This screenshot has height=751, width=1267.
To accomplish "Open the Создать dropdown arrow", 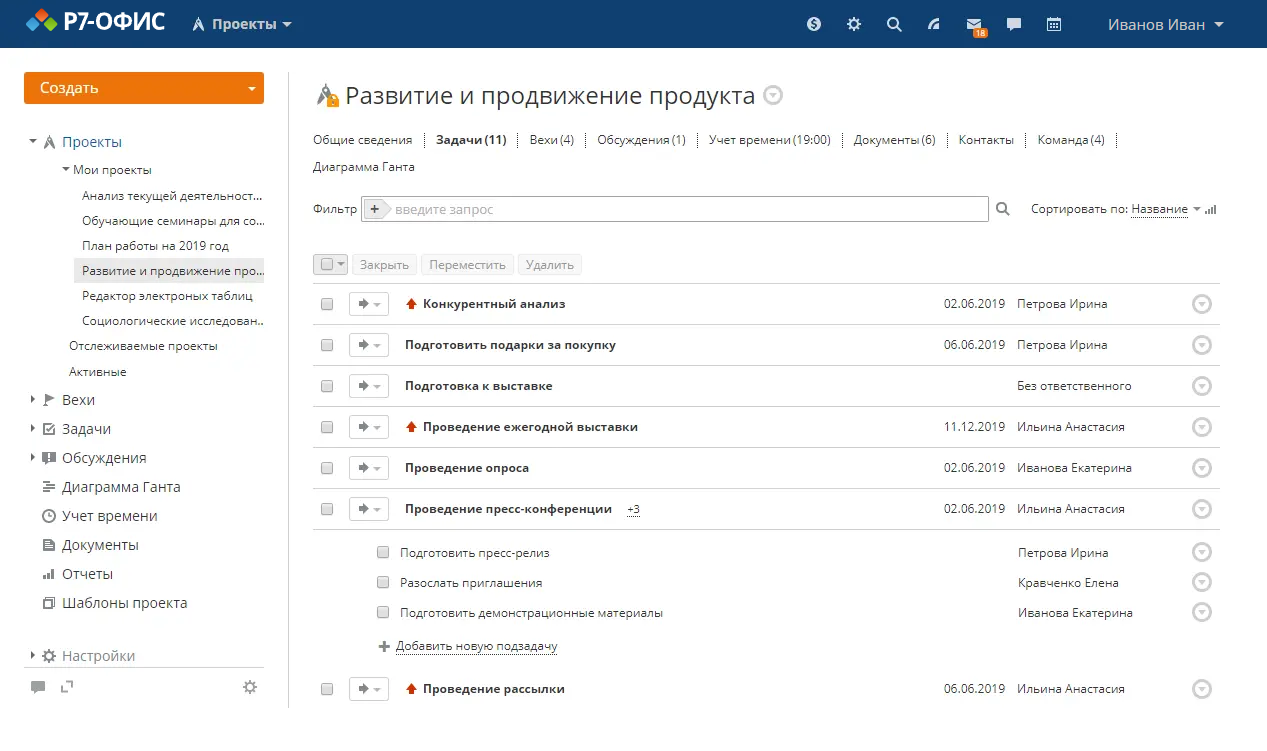I will 252,88.
